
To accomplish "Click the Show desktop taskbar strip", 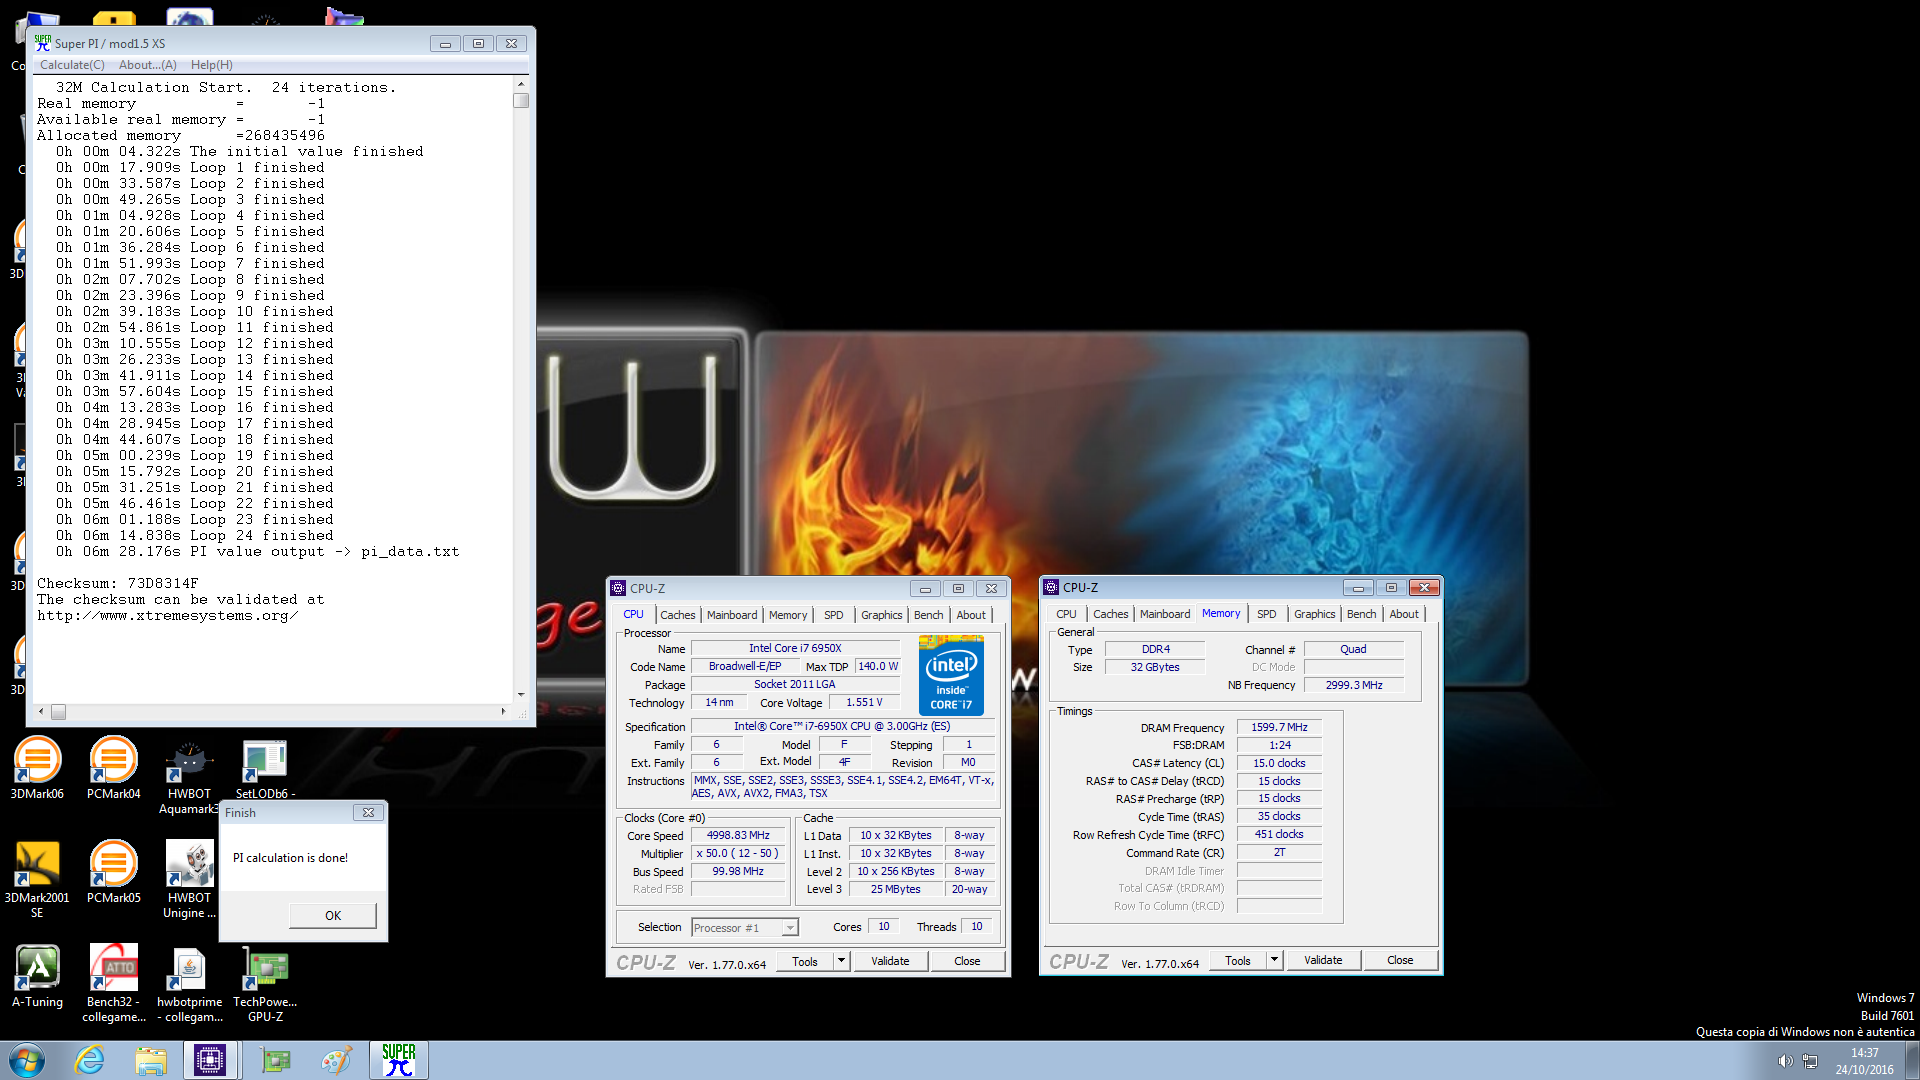I will tap(1912, 1060).
